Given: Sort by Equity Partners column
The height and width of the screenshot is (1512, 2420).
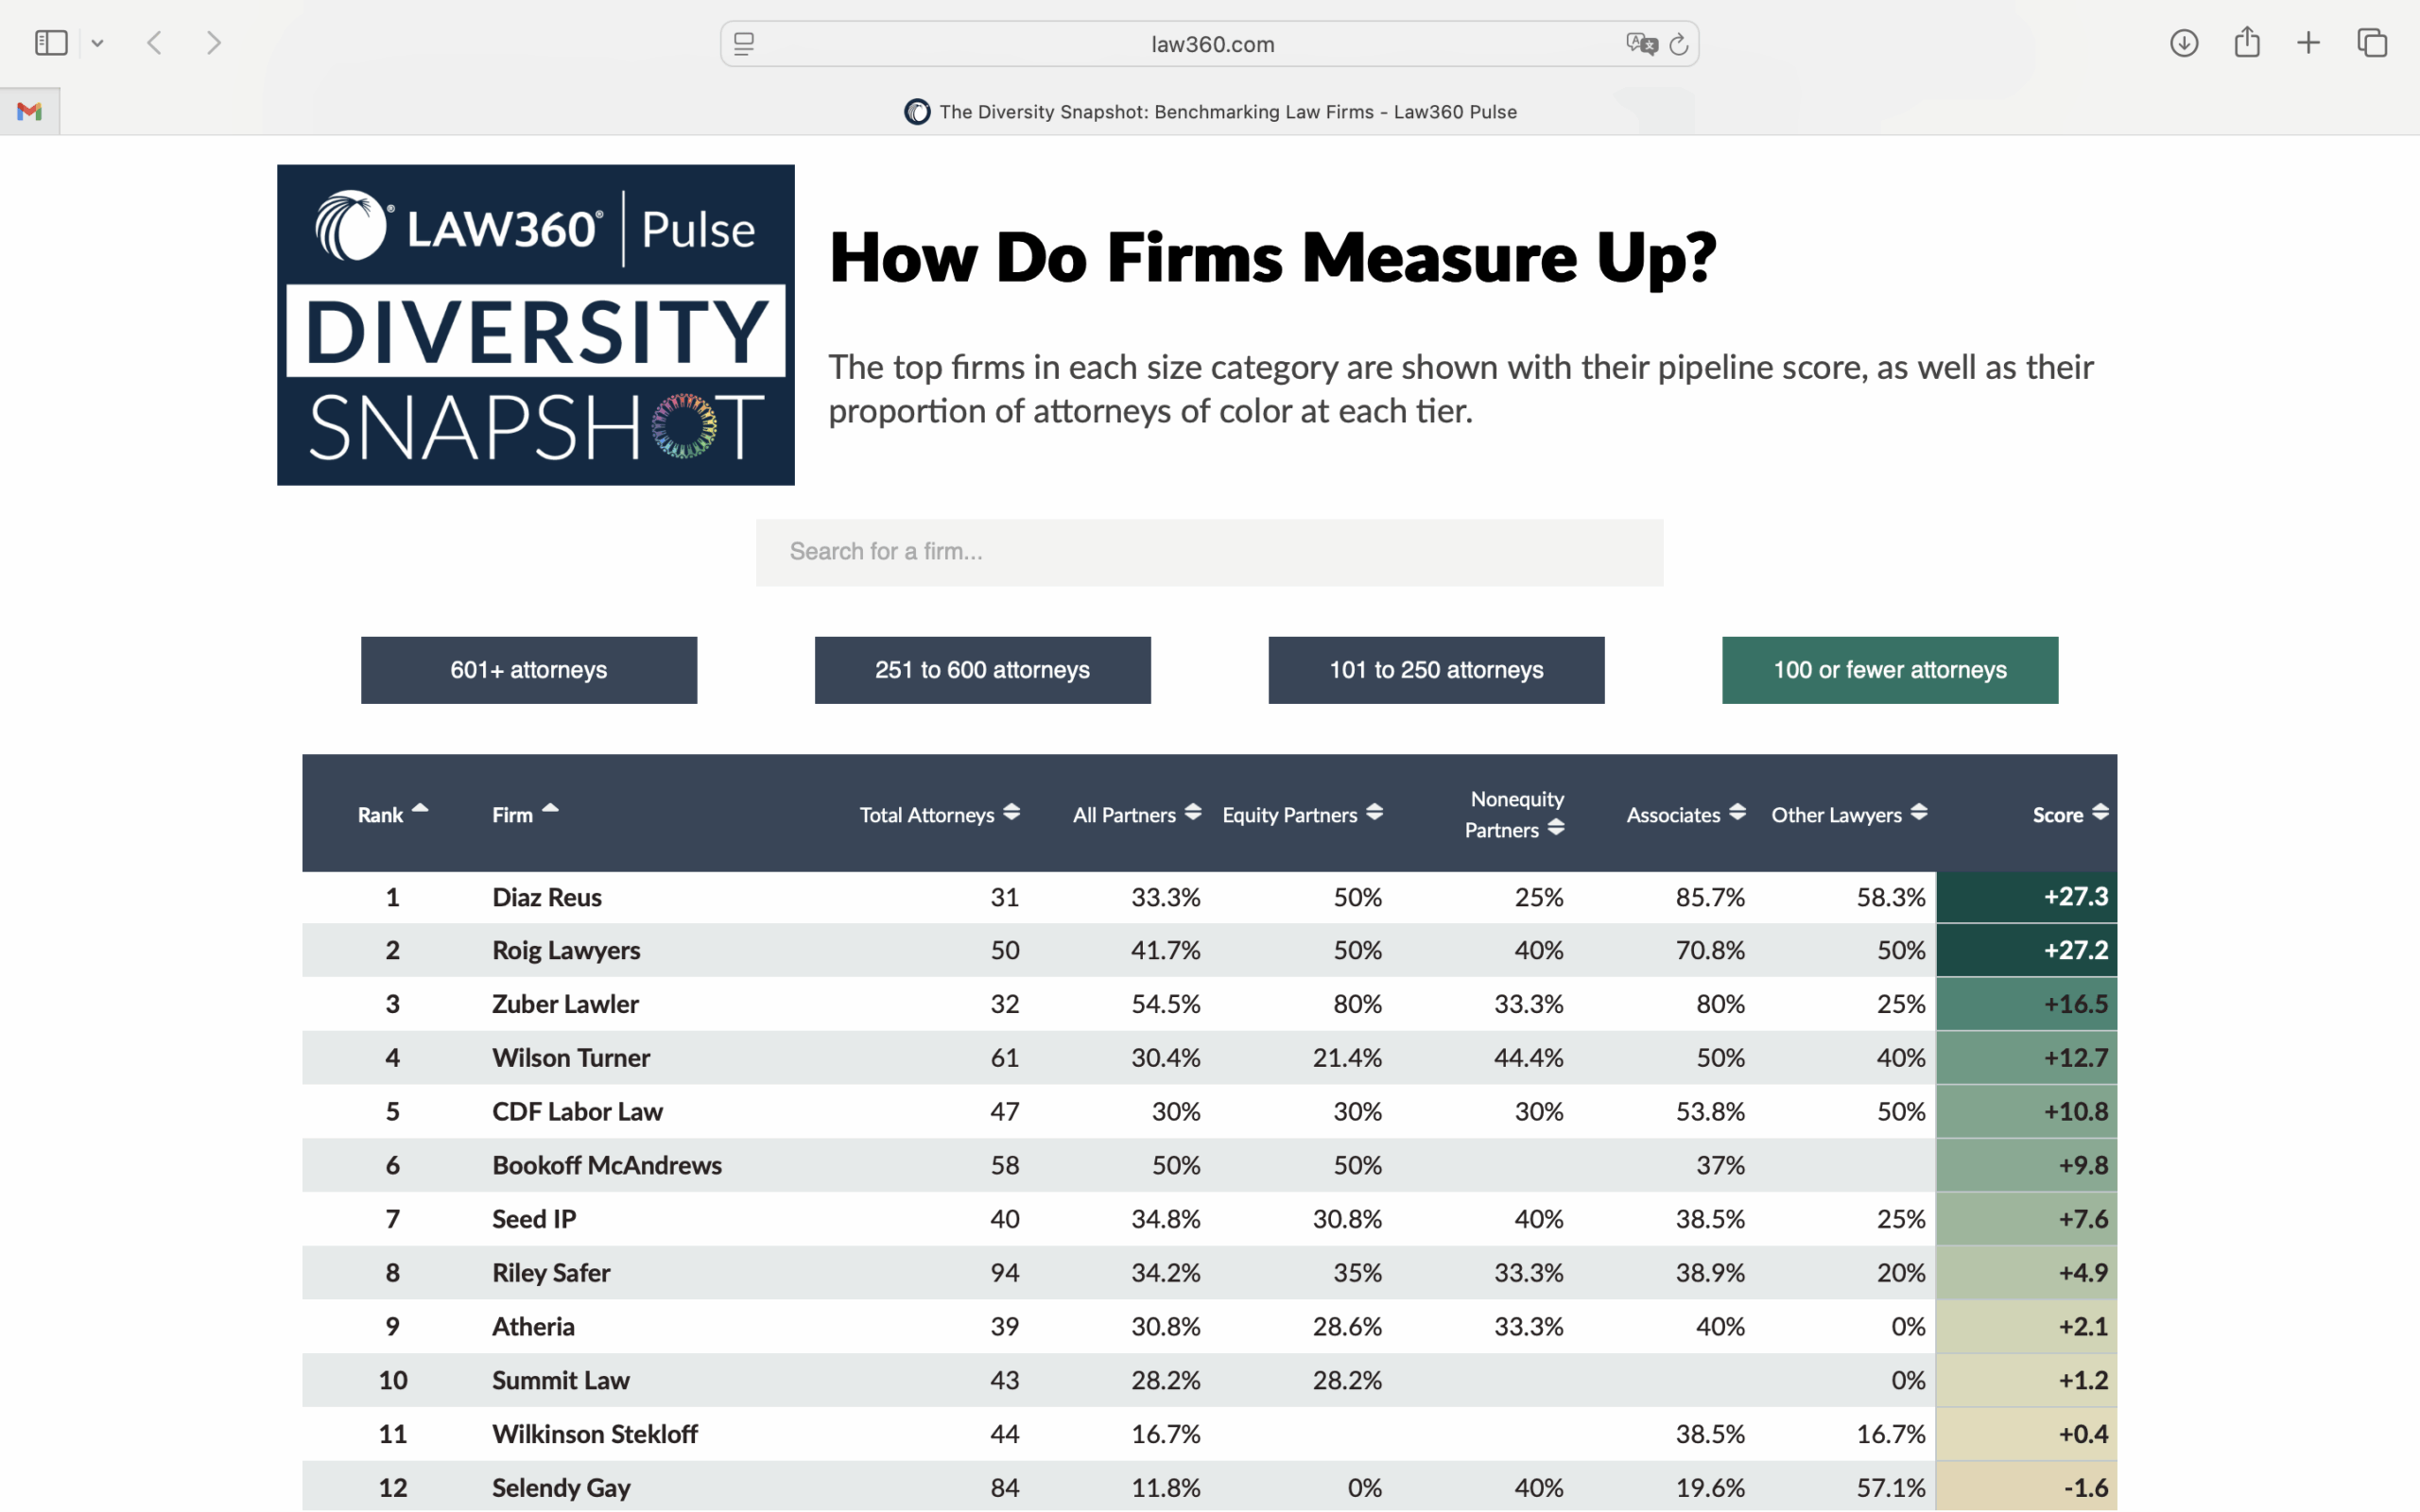Looking at the screenshot, I should pos(1303,814).
